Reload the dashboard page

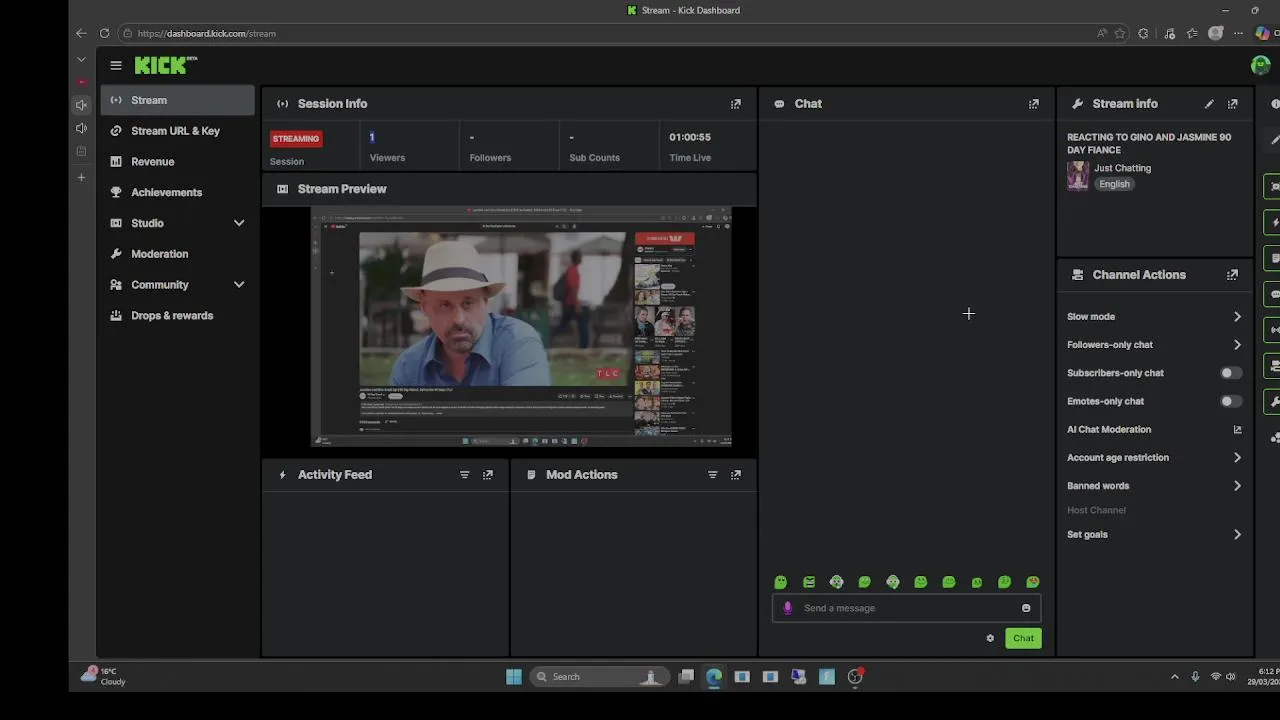click(x=104, y=33)
